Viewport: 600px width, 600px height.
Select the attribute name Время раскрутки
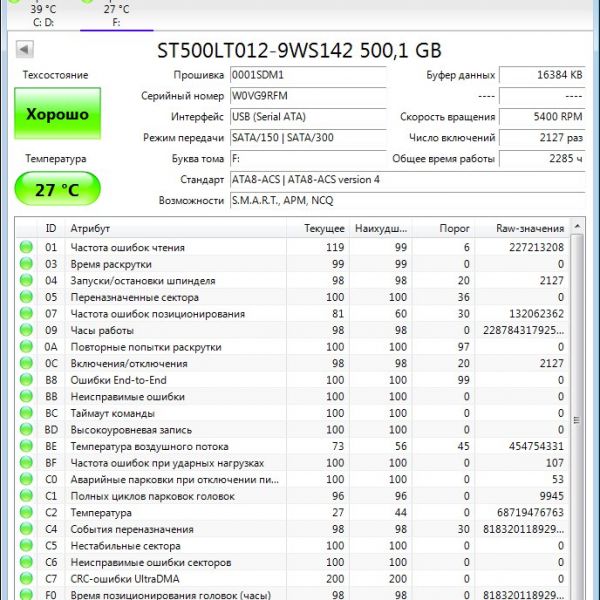111,264
